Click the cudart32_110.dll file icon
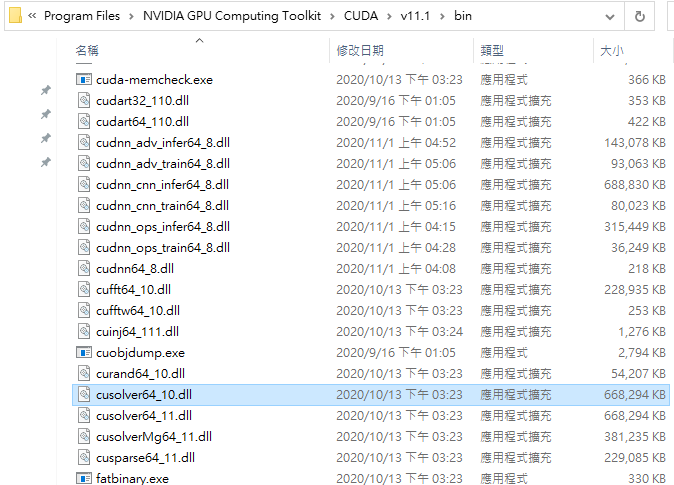Screen dimensions: 674x485 [84, 101]
